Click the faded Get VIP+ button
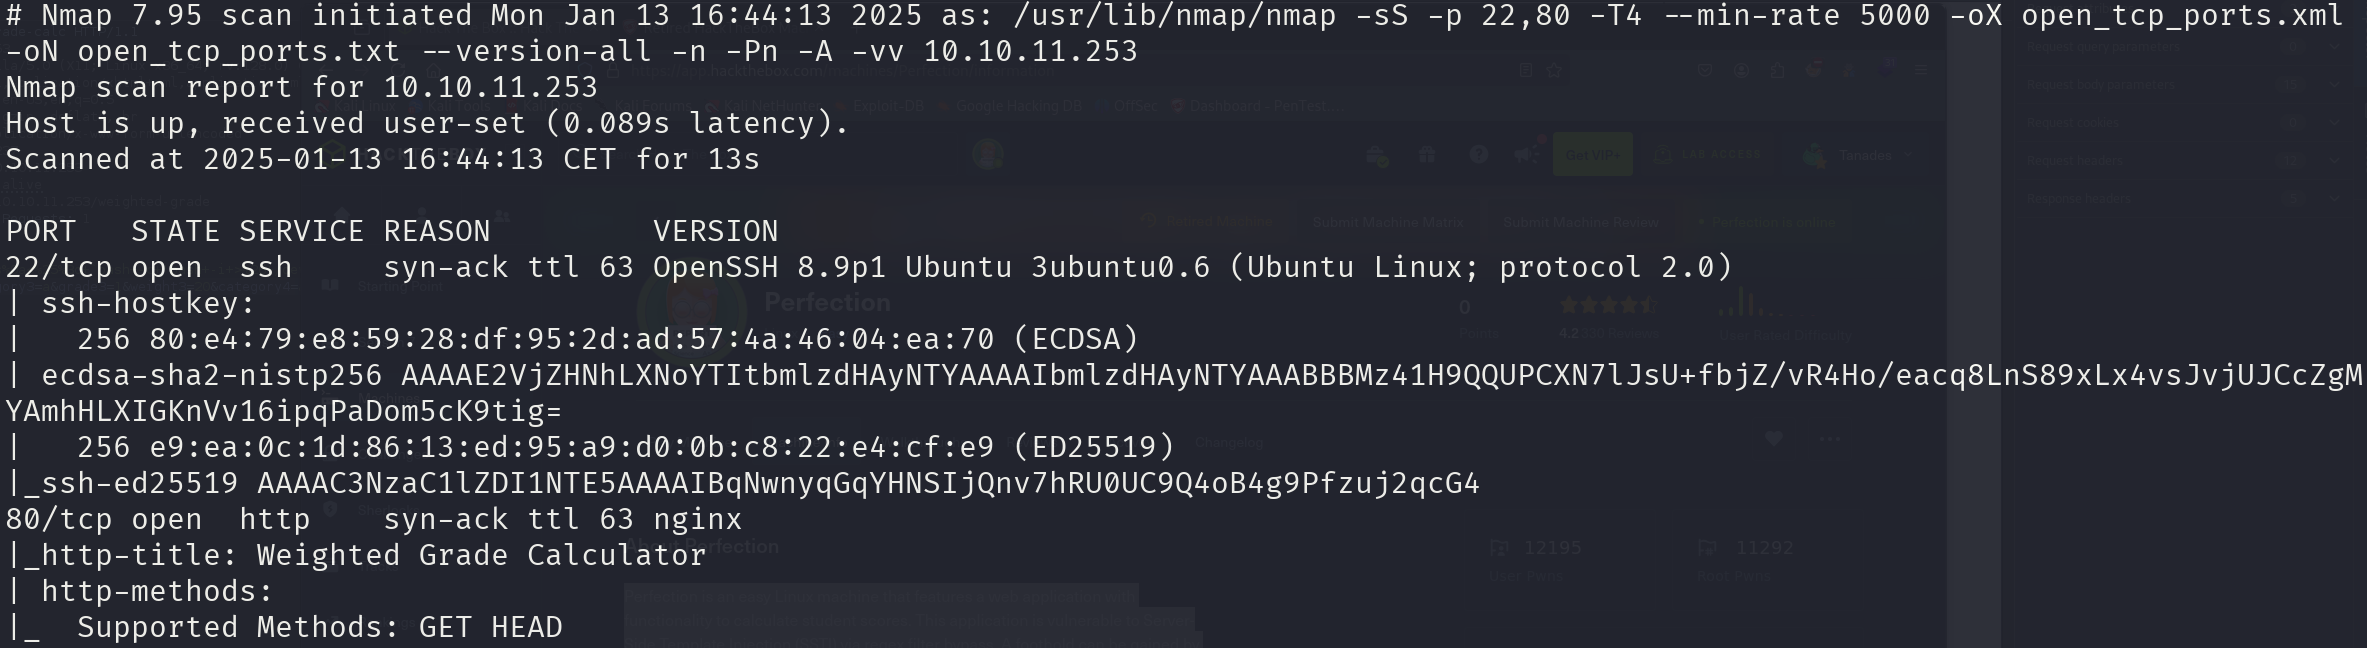 pos(1592,155)
